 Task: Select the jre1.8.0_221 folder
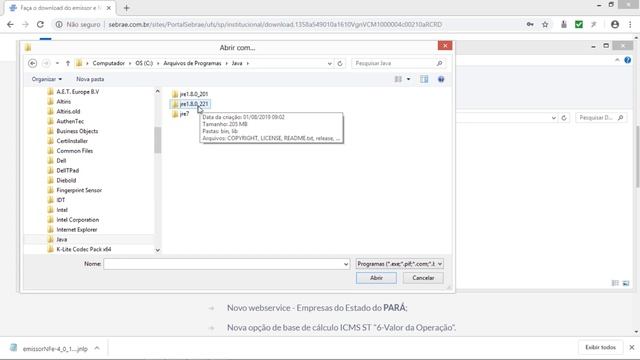pos(190,104)
